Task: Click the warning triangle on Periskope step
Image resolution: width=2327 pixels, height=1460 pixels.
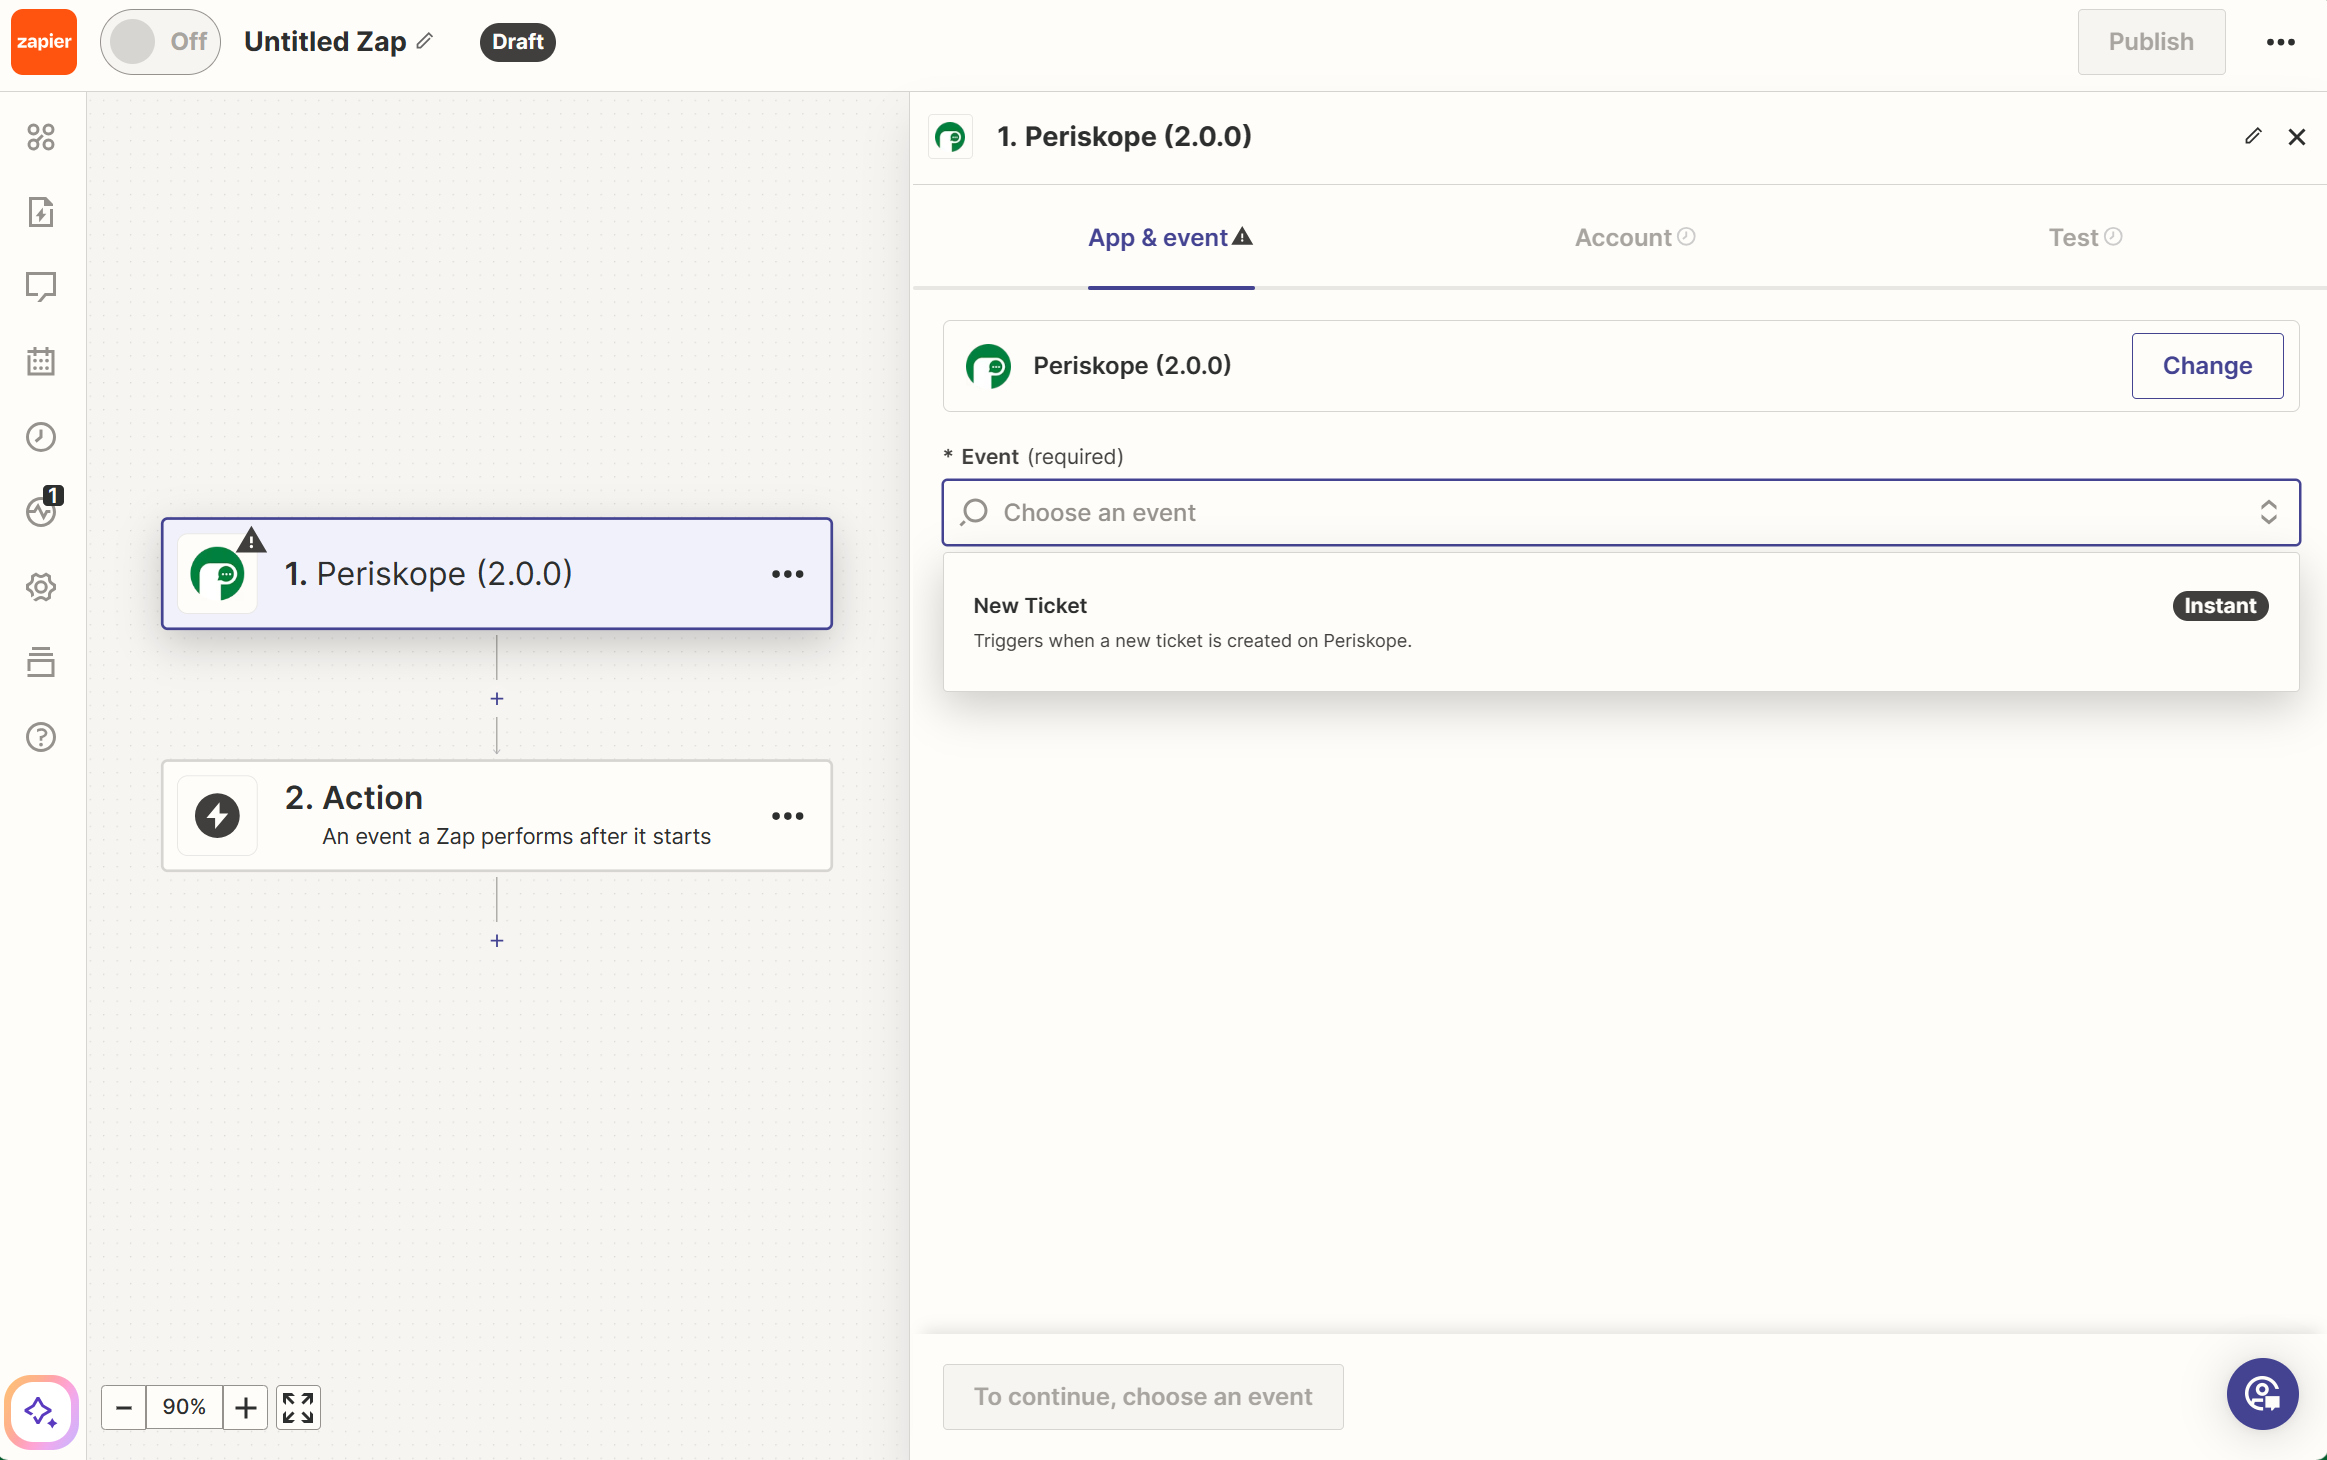Action: (252, 540)
